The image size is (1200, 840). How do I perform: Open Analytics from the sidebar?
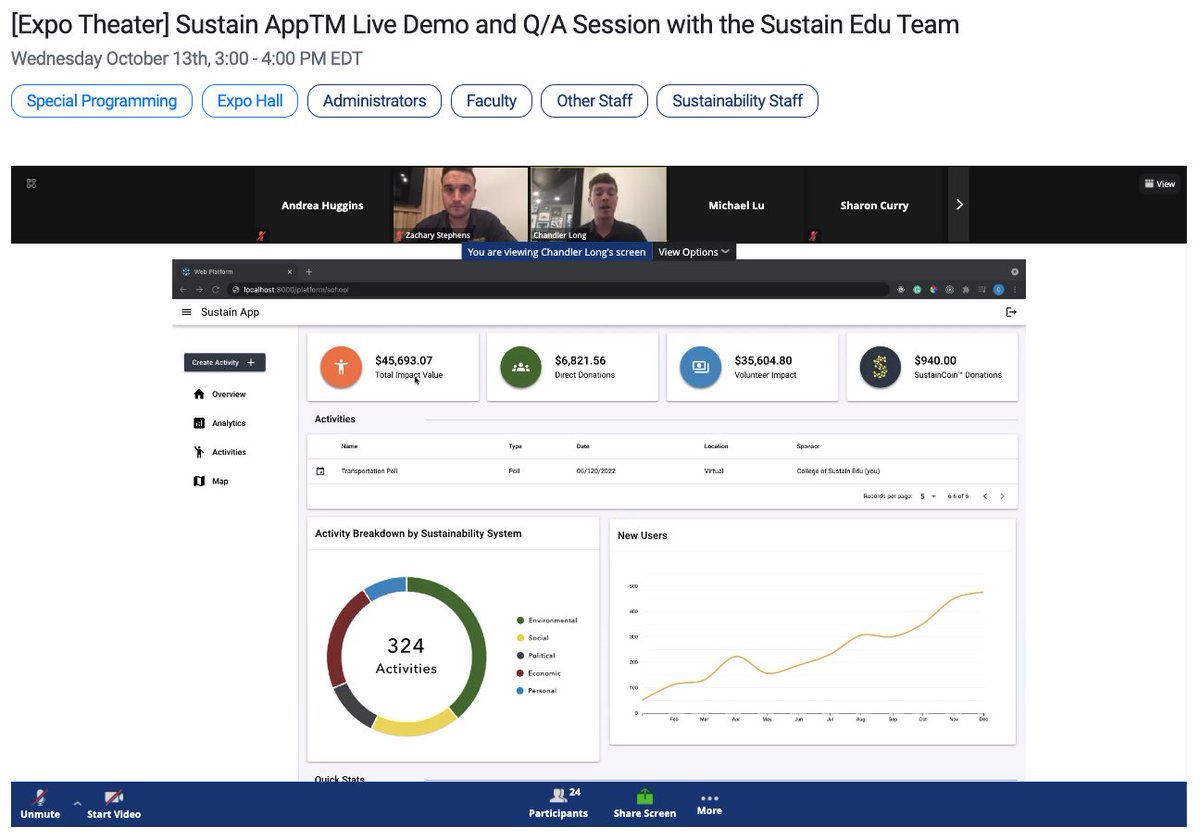220,423
